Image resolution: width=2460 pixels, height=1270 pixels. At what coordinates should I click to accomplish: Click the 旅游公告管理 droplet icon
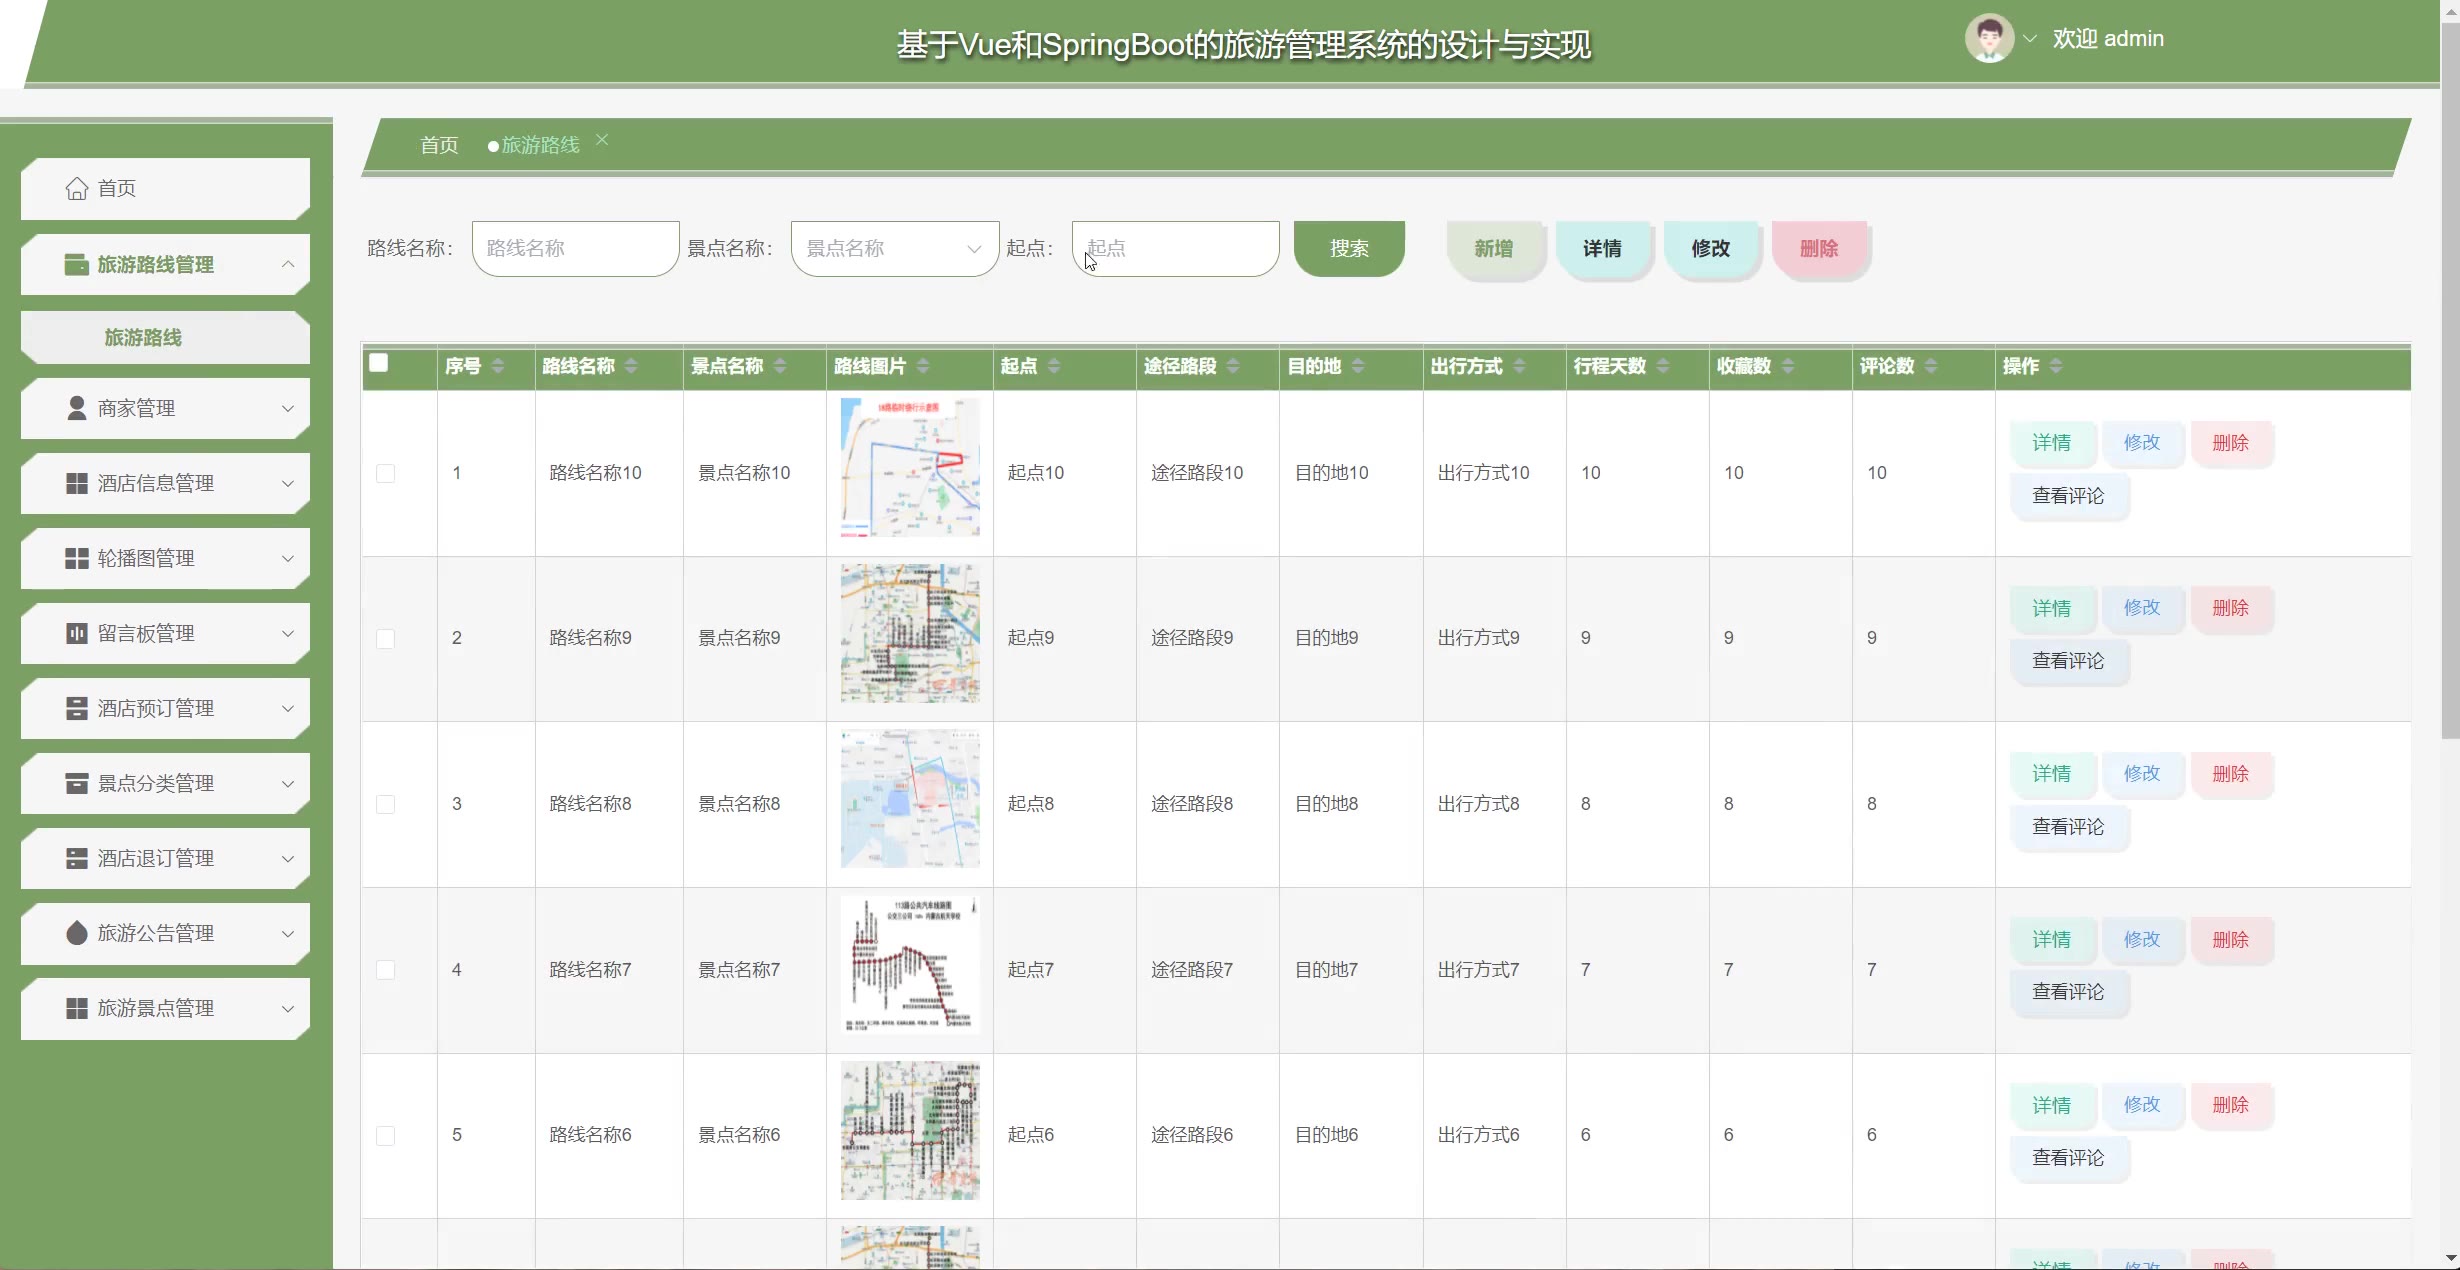click(76, 933)
